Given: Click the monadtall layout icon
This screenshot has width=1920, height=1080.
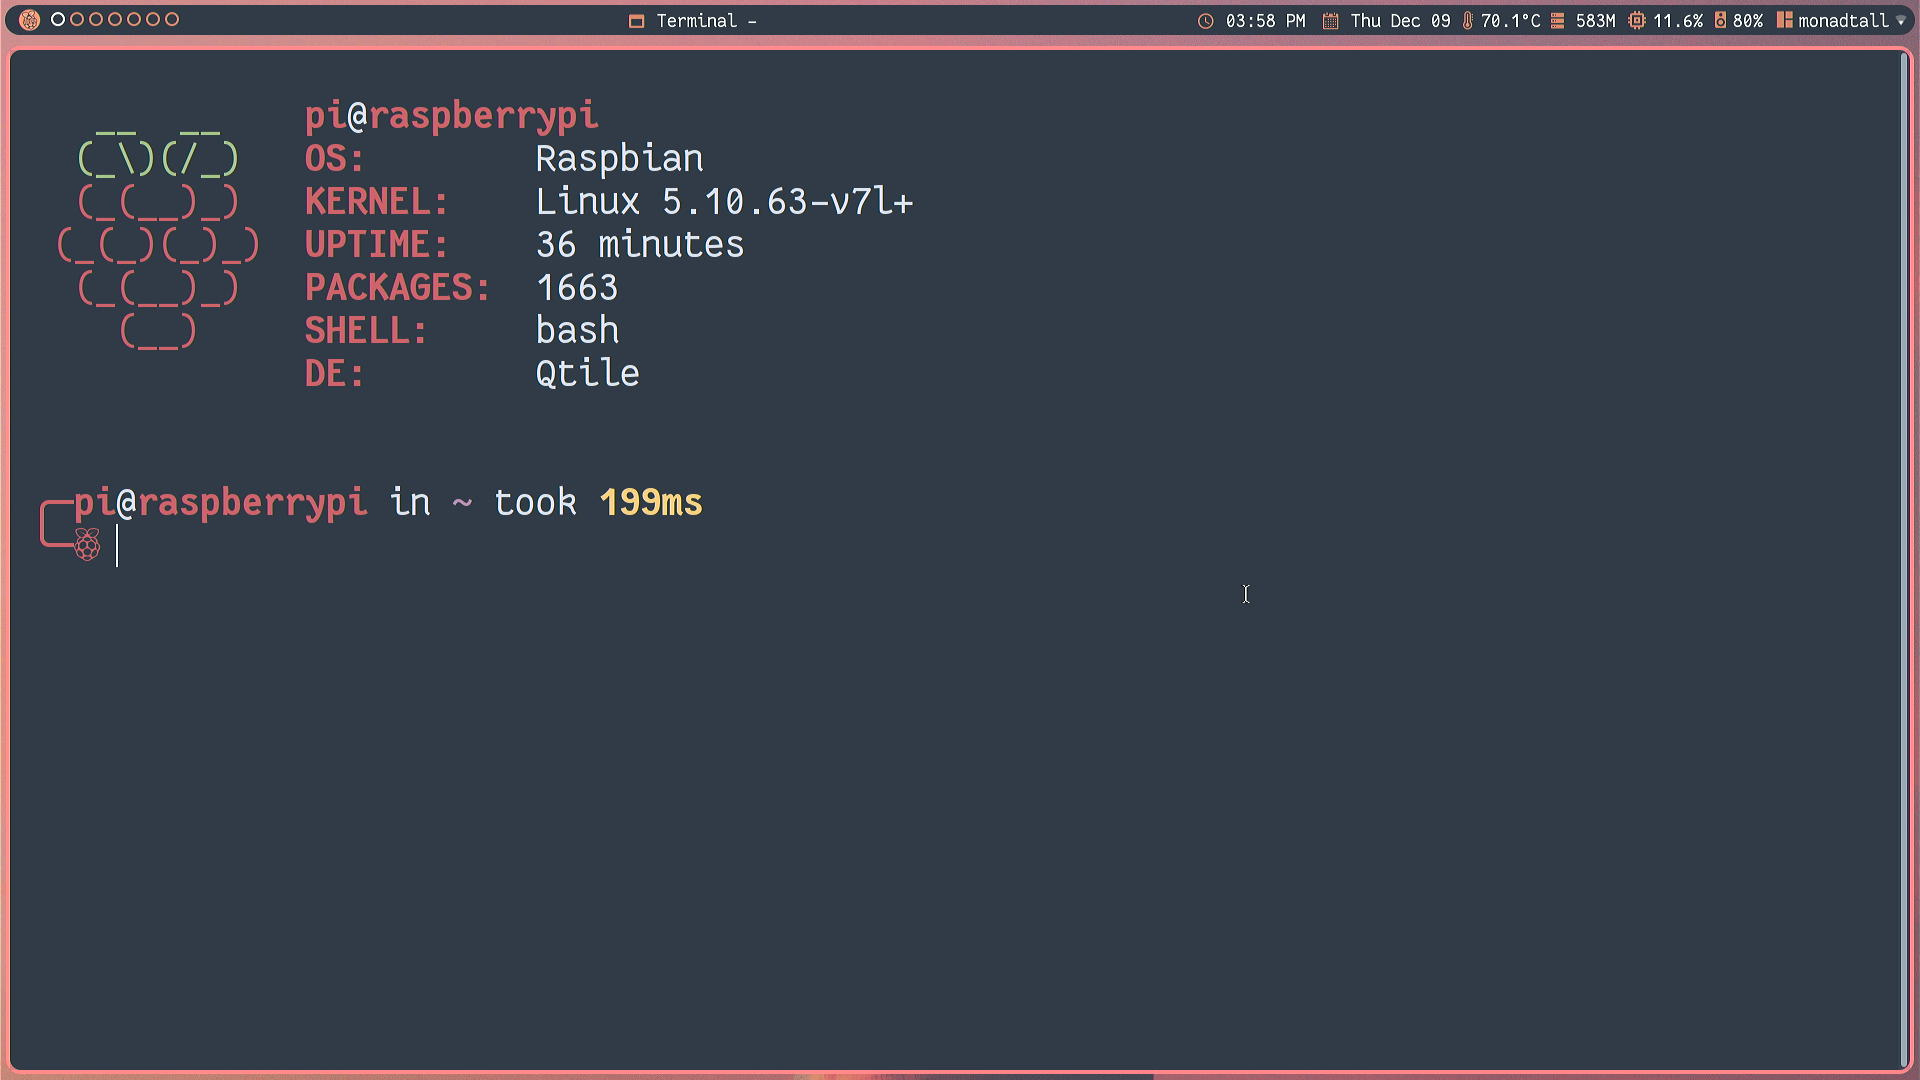Looking at the screenshot, I should [1784, 20].
